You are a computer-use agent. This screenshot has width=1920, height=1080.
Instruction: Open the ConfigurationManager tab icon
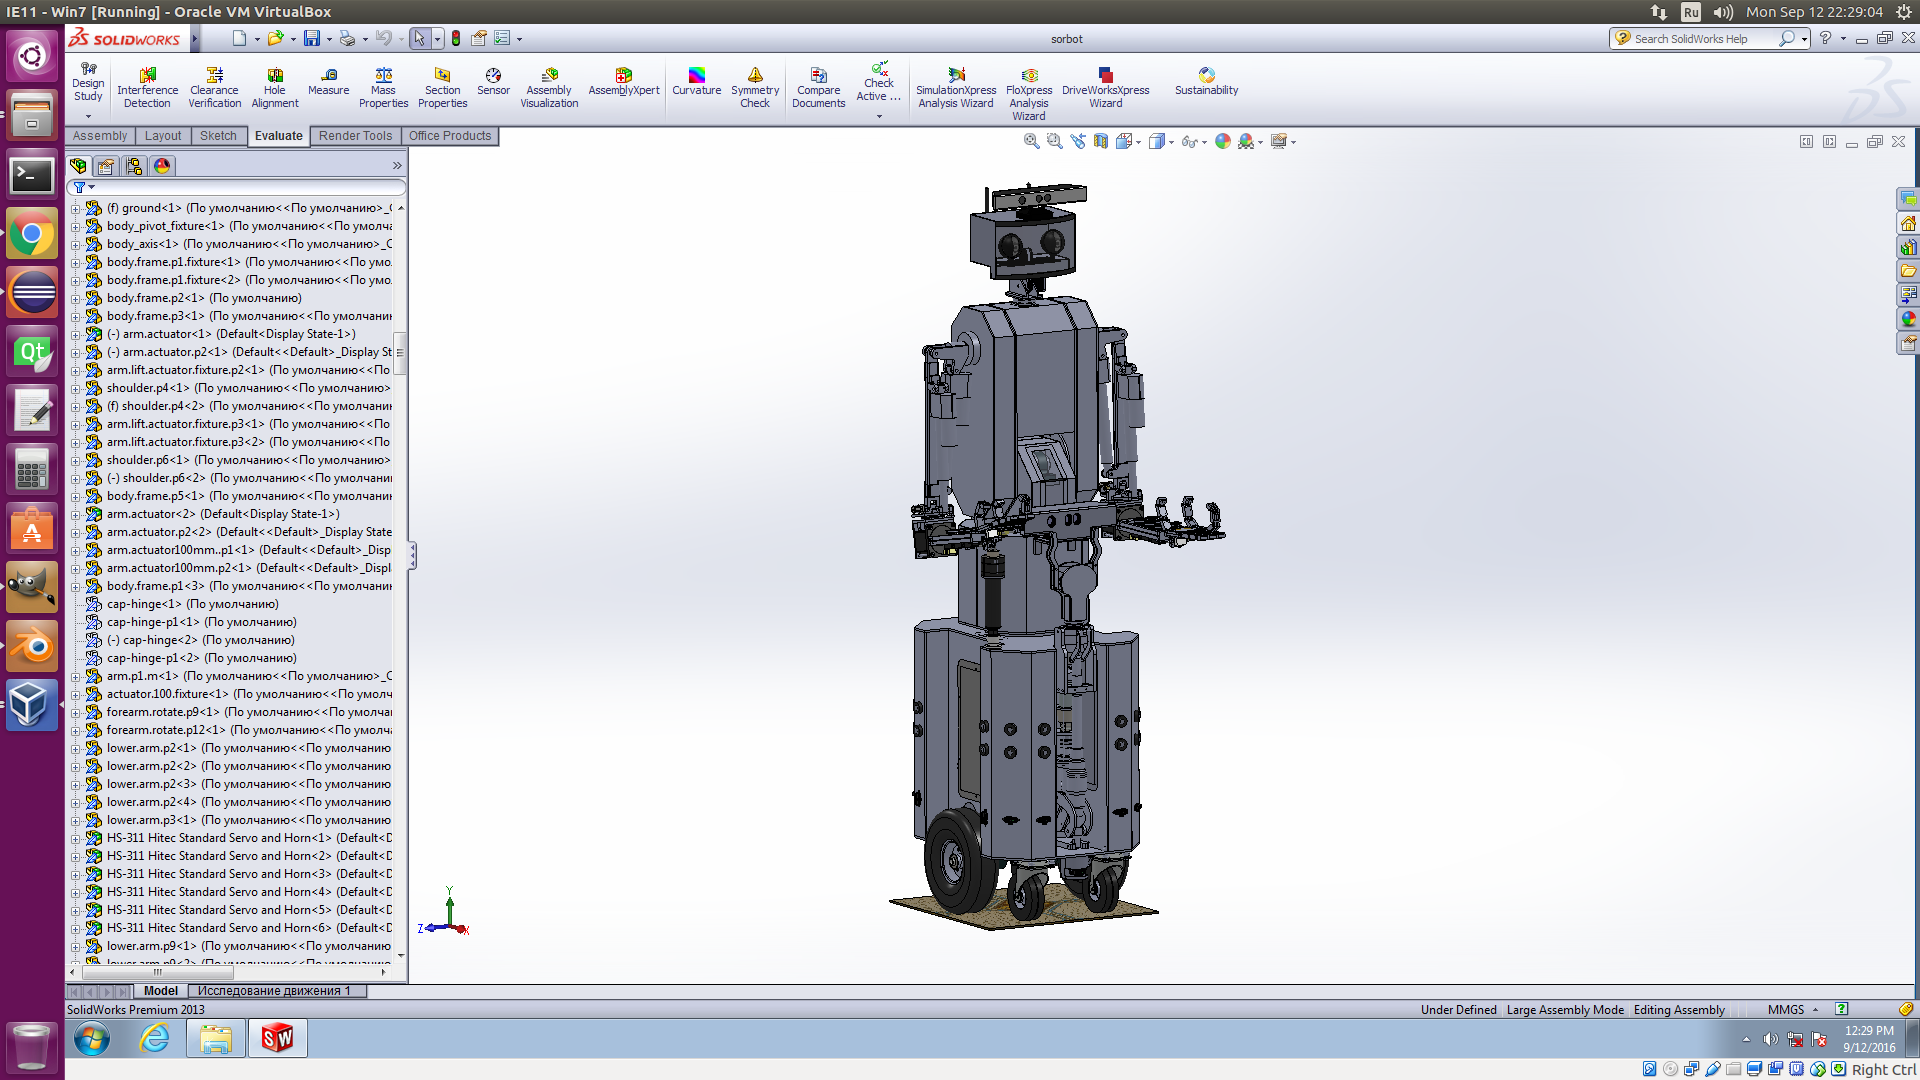click(x=134, y=166)
